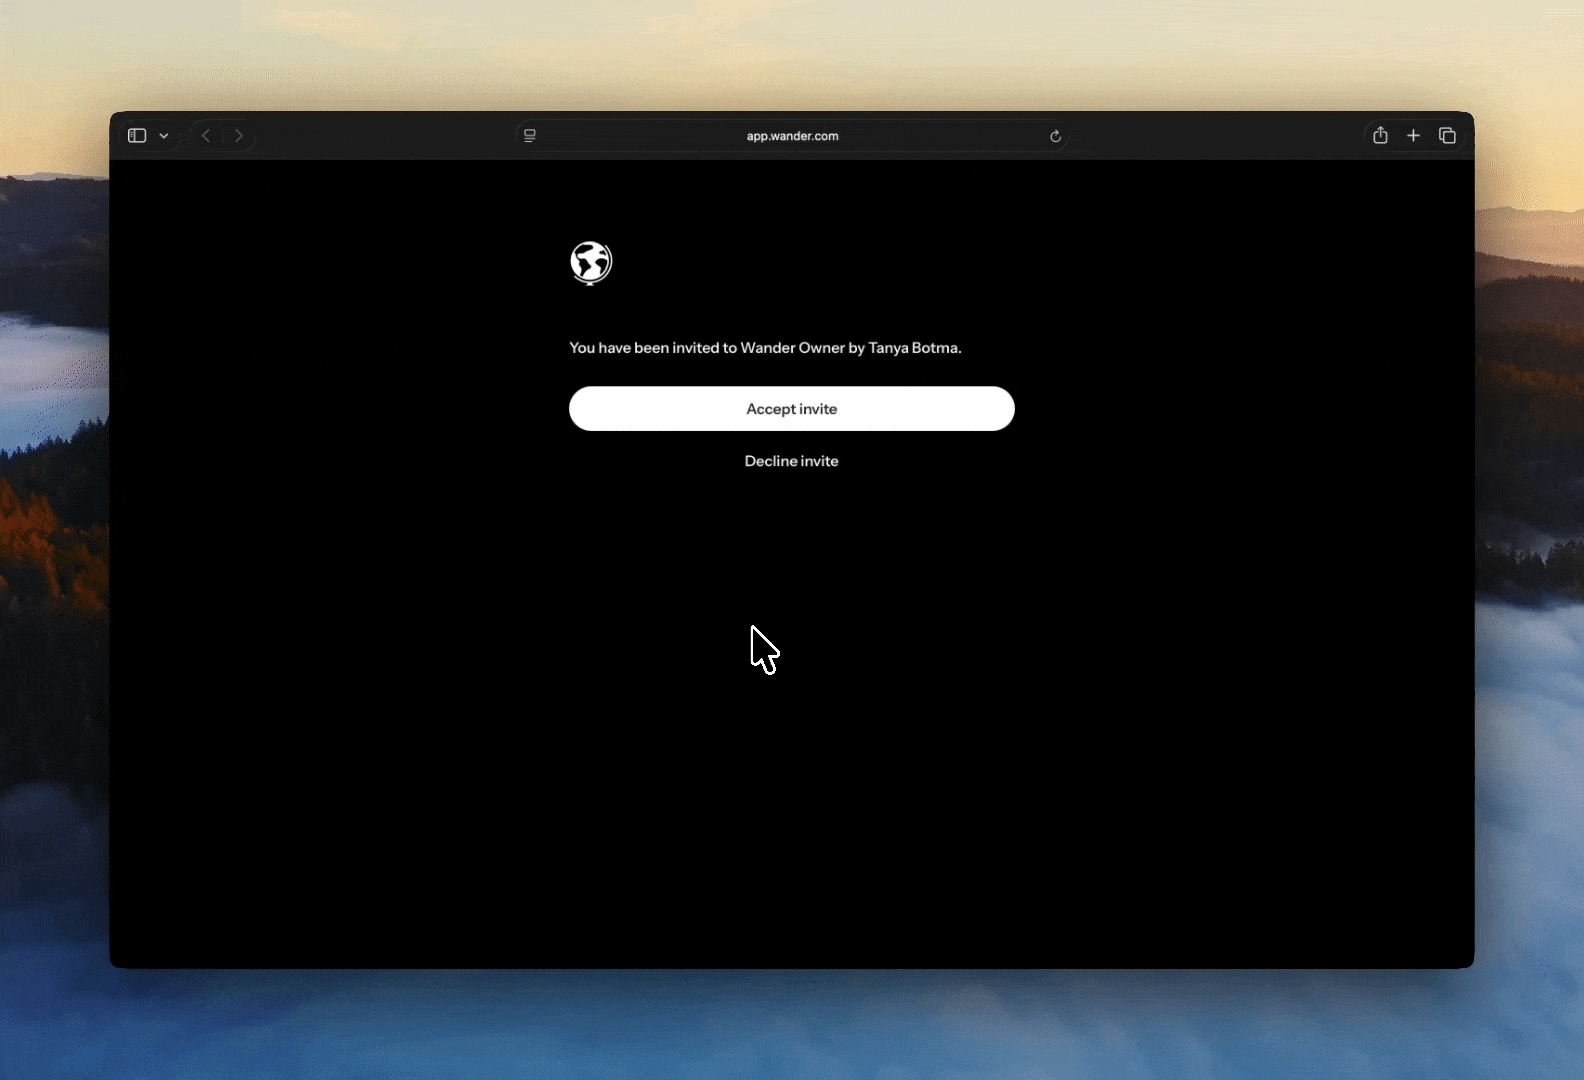This screenshot has width=1584, height=1080.
Task: Click the words Wander Owner
Action: 792,348
